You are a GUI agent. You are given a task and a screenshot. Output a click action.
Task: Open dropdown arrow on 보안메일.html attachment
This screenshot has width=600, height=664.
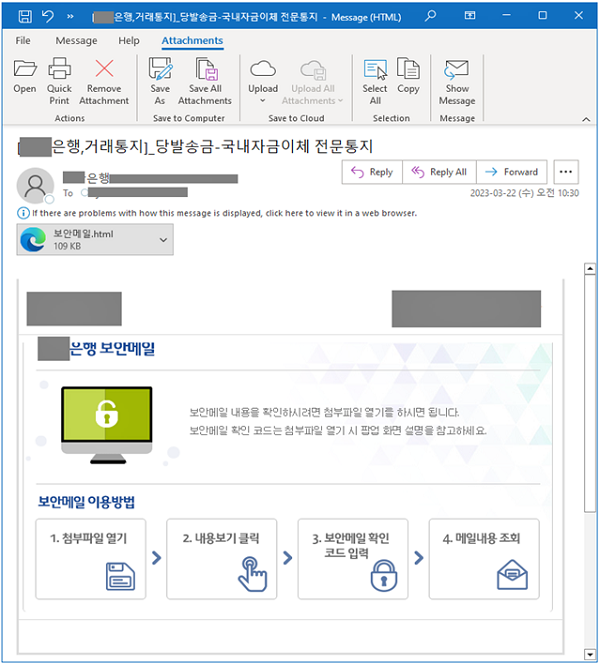click(x=162, y=239)
